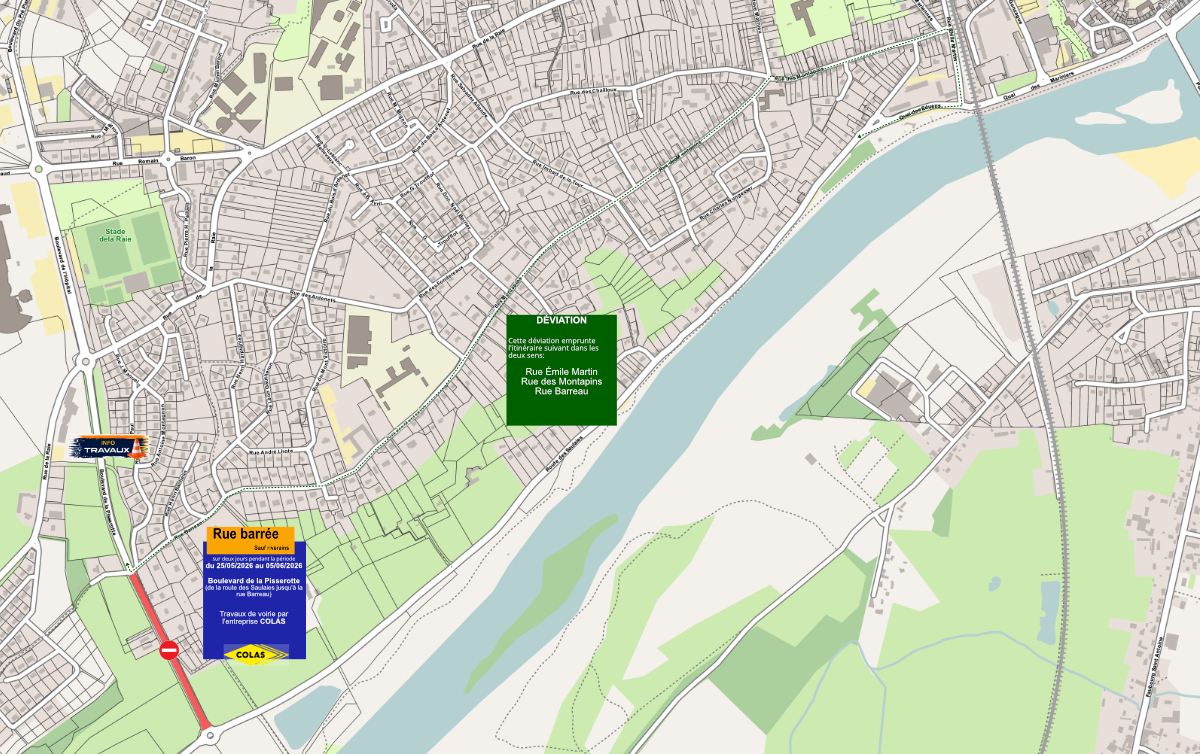Click the red no-entry sign icon

click(x=169, y=650)
